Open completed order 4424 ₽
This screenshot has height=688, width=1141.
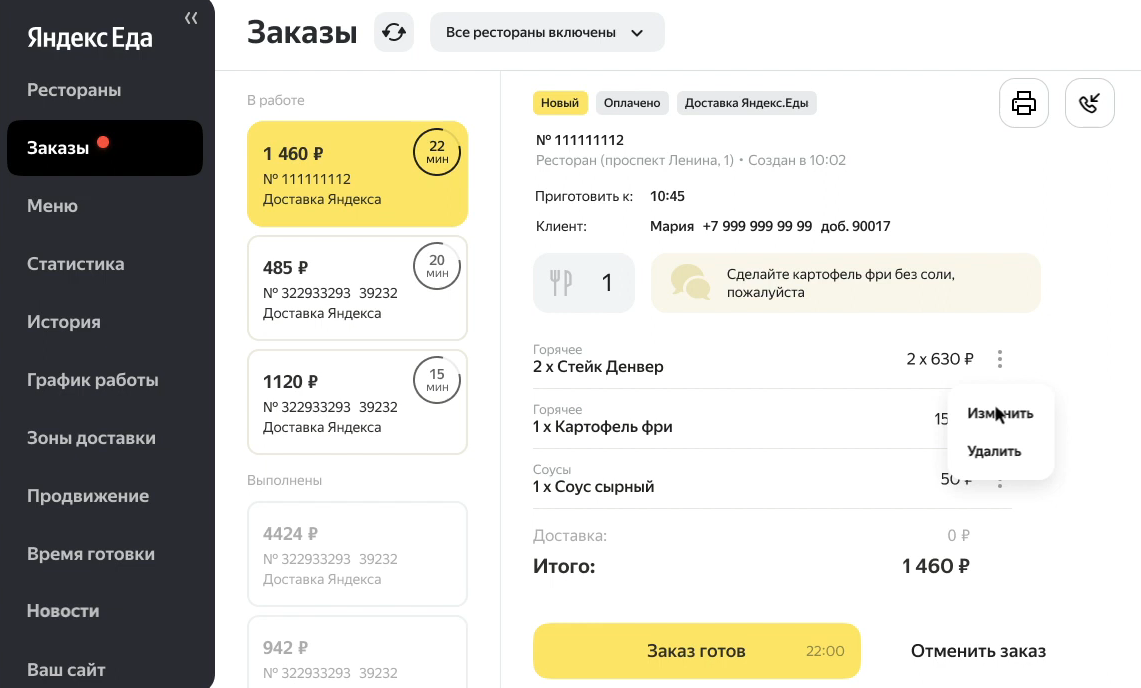pyautogui.click(x=357, y=554)
